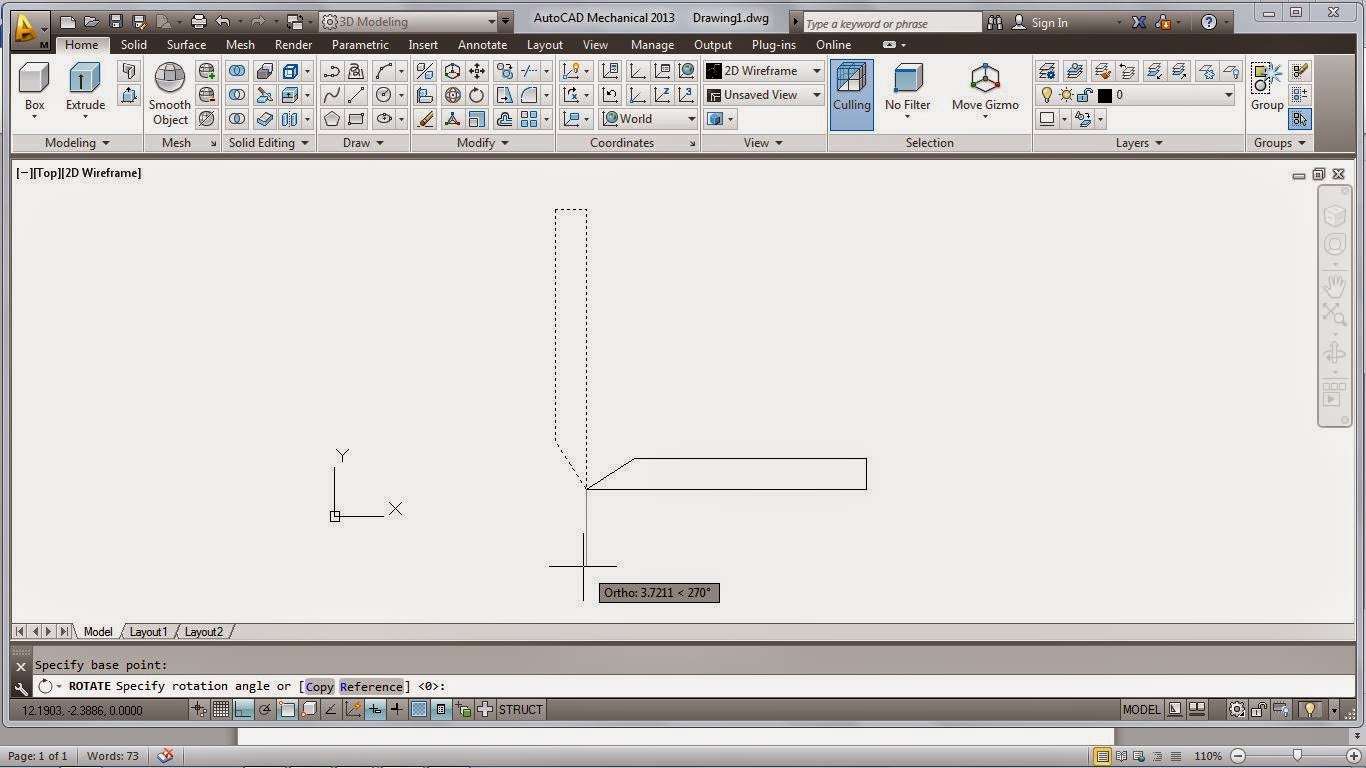The image size is (1366, 768).
Task: Click the Autodesk Exchange X icon
Action: 1139,21
